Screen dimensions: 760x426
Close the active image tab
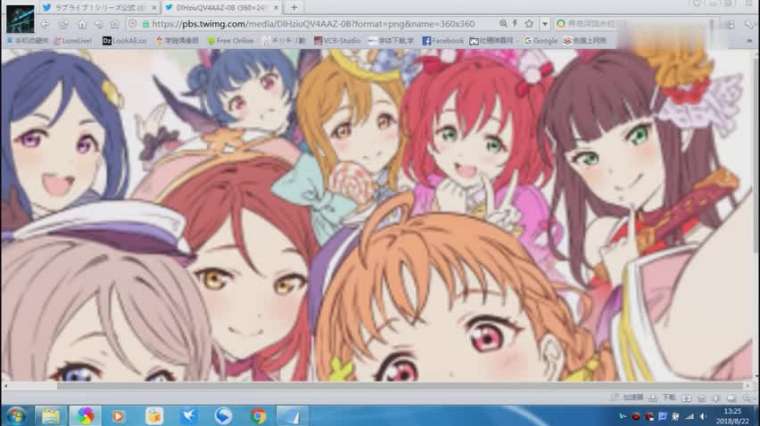(x=276, y=8)
